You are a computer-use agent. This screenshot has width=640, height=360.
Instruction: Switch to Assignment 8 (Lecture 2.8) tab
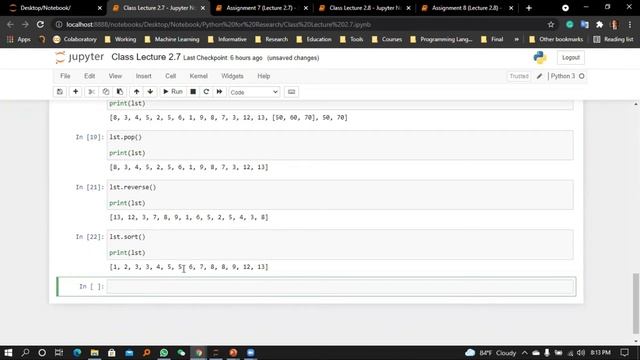tap(467, 8)
